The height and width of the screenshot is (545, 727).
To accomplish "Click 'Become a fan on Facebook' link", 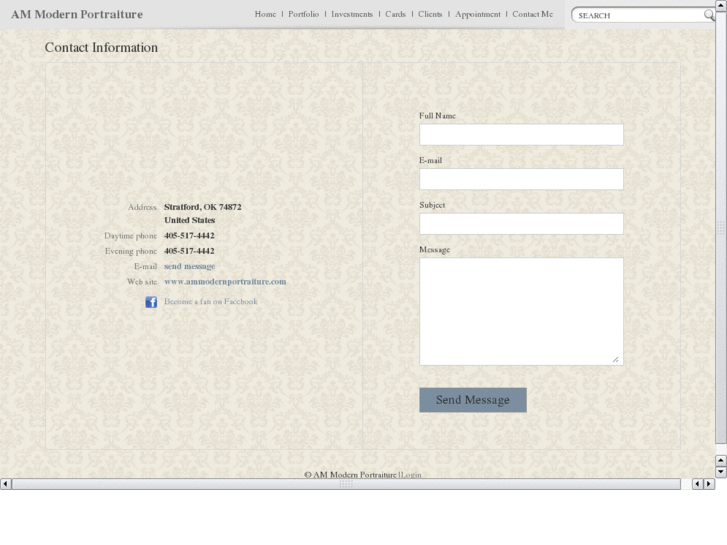I will click(210, 301).
